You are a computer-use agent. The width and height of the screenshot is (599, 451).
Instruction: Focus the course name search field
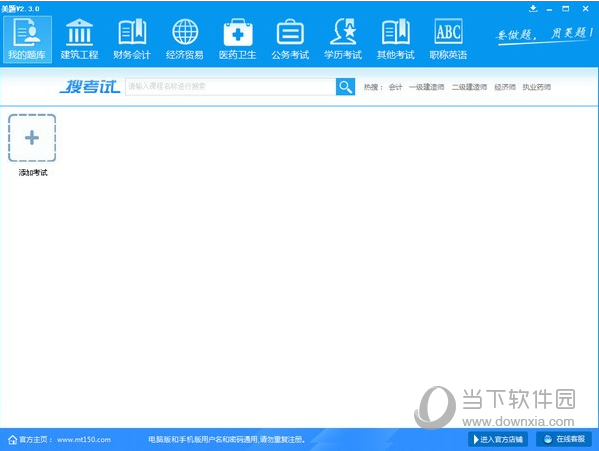click(231, 87)
